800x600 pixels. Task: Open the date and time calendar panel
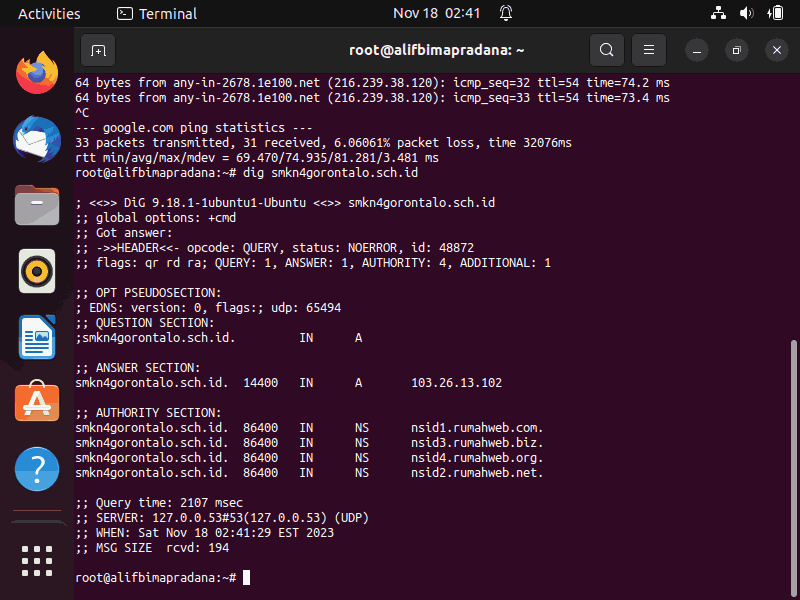pyautogui.click(x=436, y=13)
